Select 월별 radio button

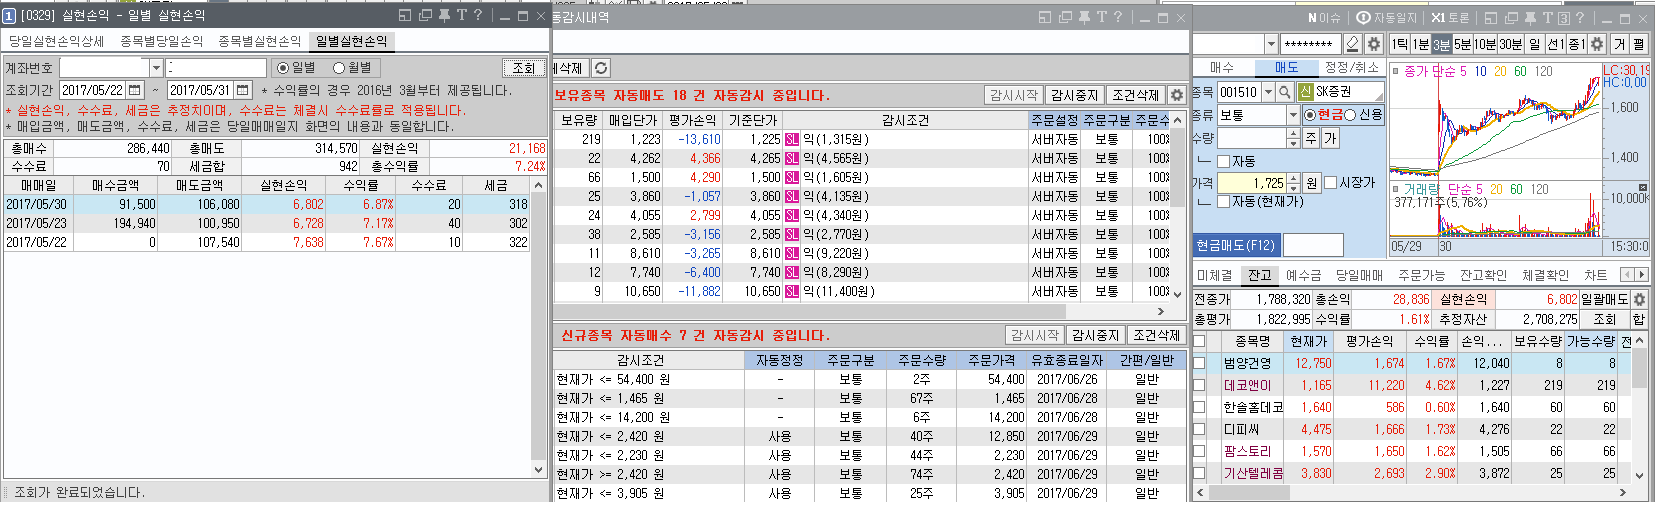click(339, 67)
